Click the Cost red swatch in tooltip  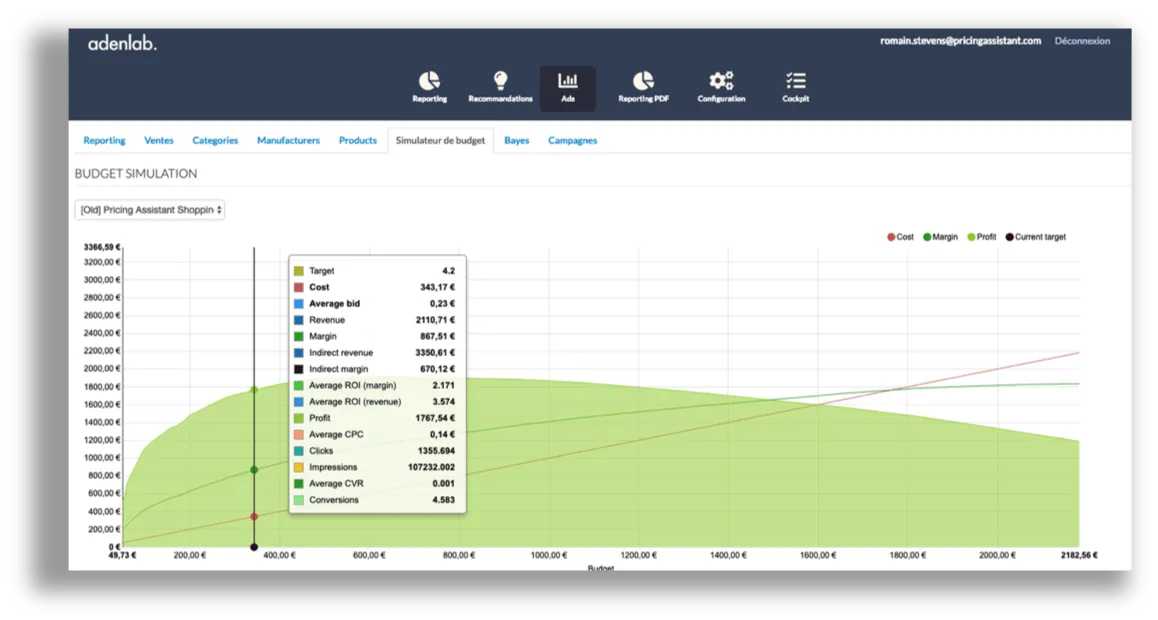point(298,287)
